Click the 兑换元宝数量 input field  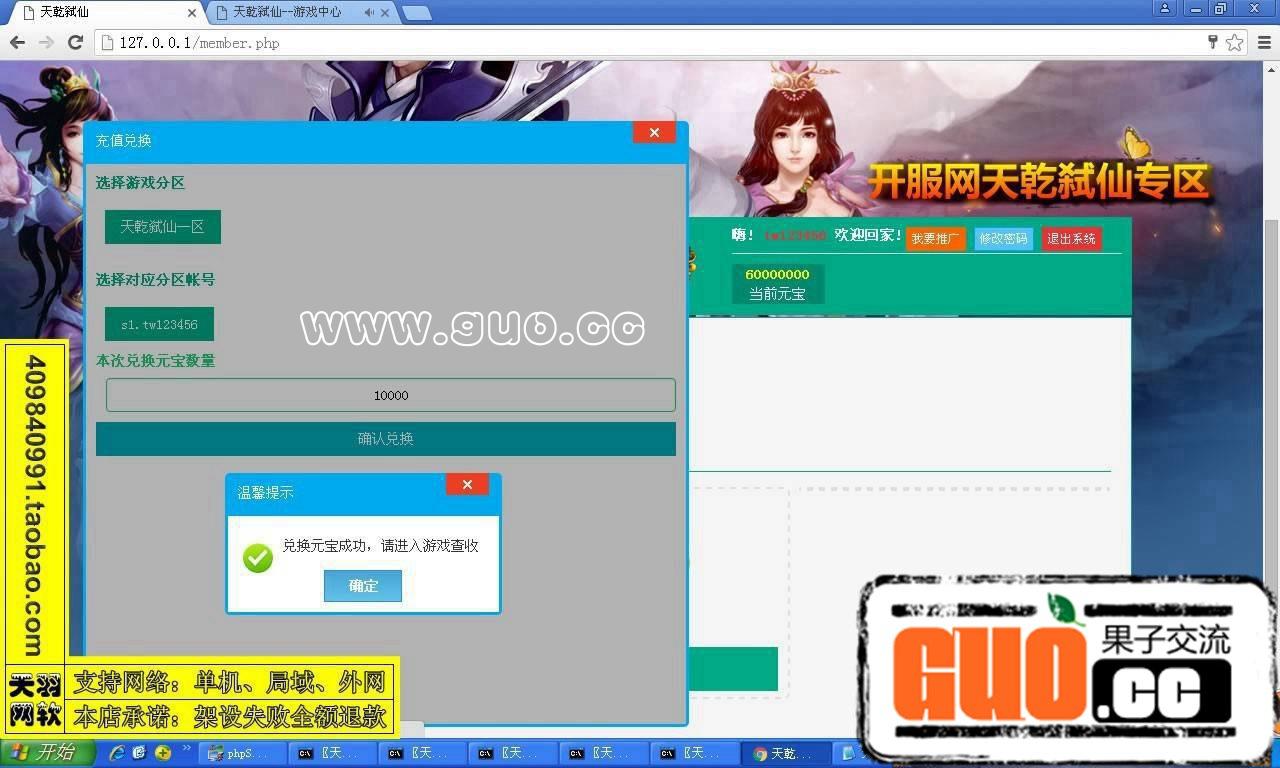(390, 395)
